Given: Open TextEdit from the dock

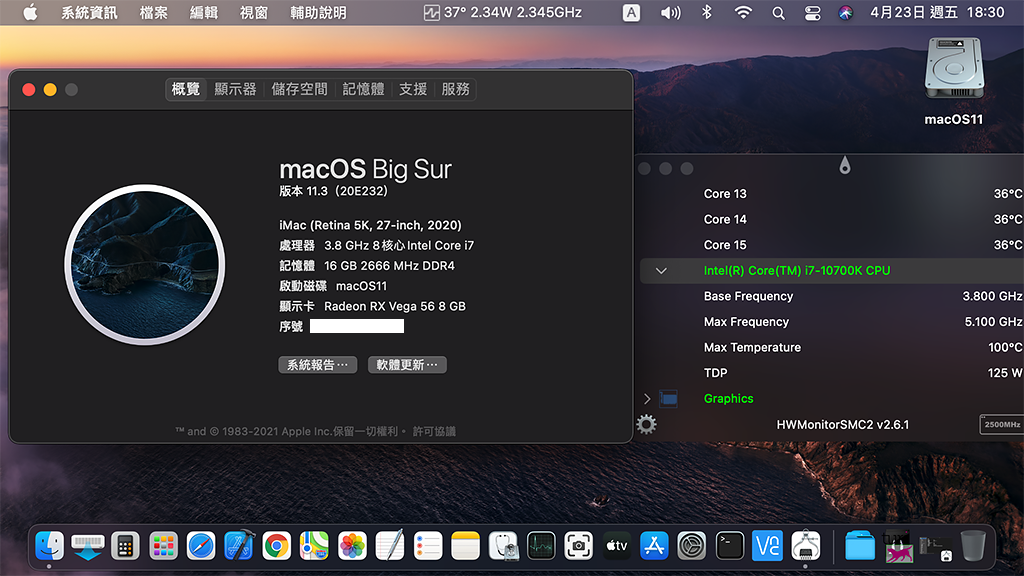Looking at the screenshot, I should point(390,545).
